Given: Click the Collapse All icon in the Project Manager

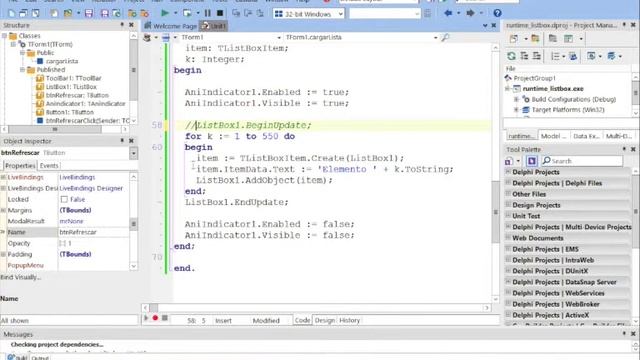Looking at the screenshot, I should [x=536, y=56].
